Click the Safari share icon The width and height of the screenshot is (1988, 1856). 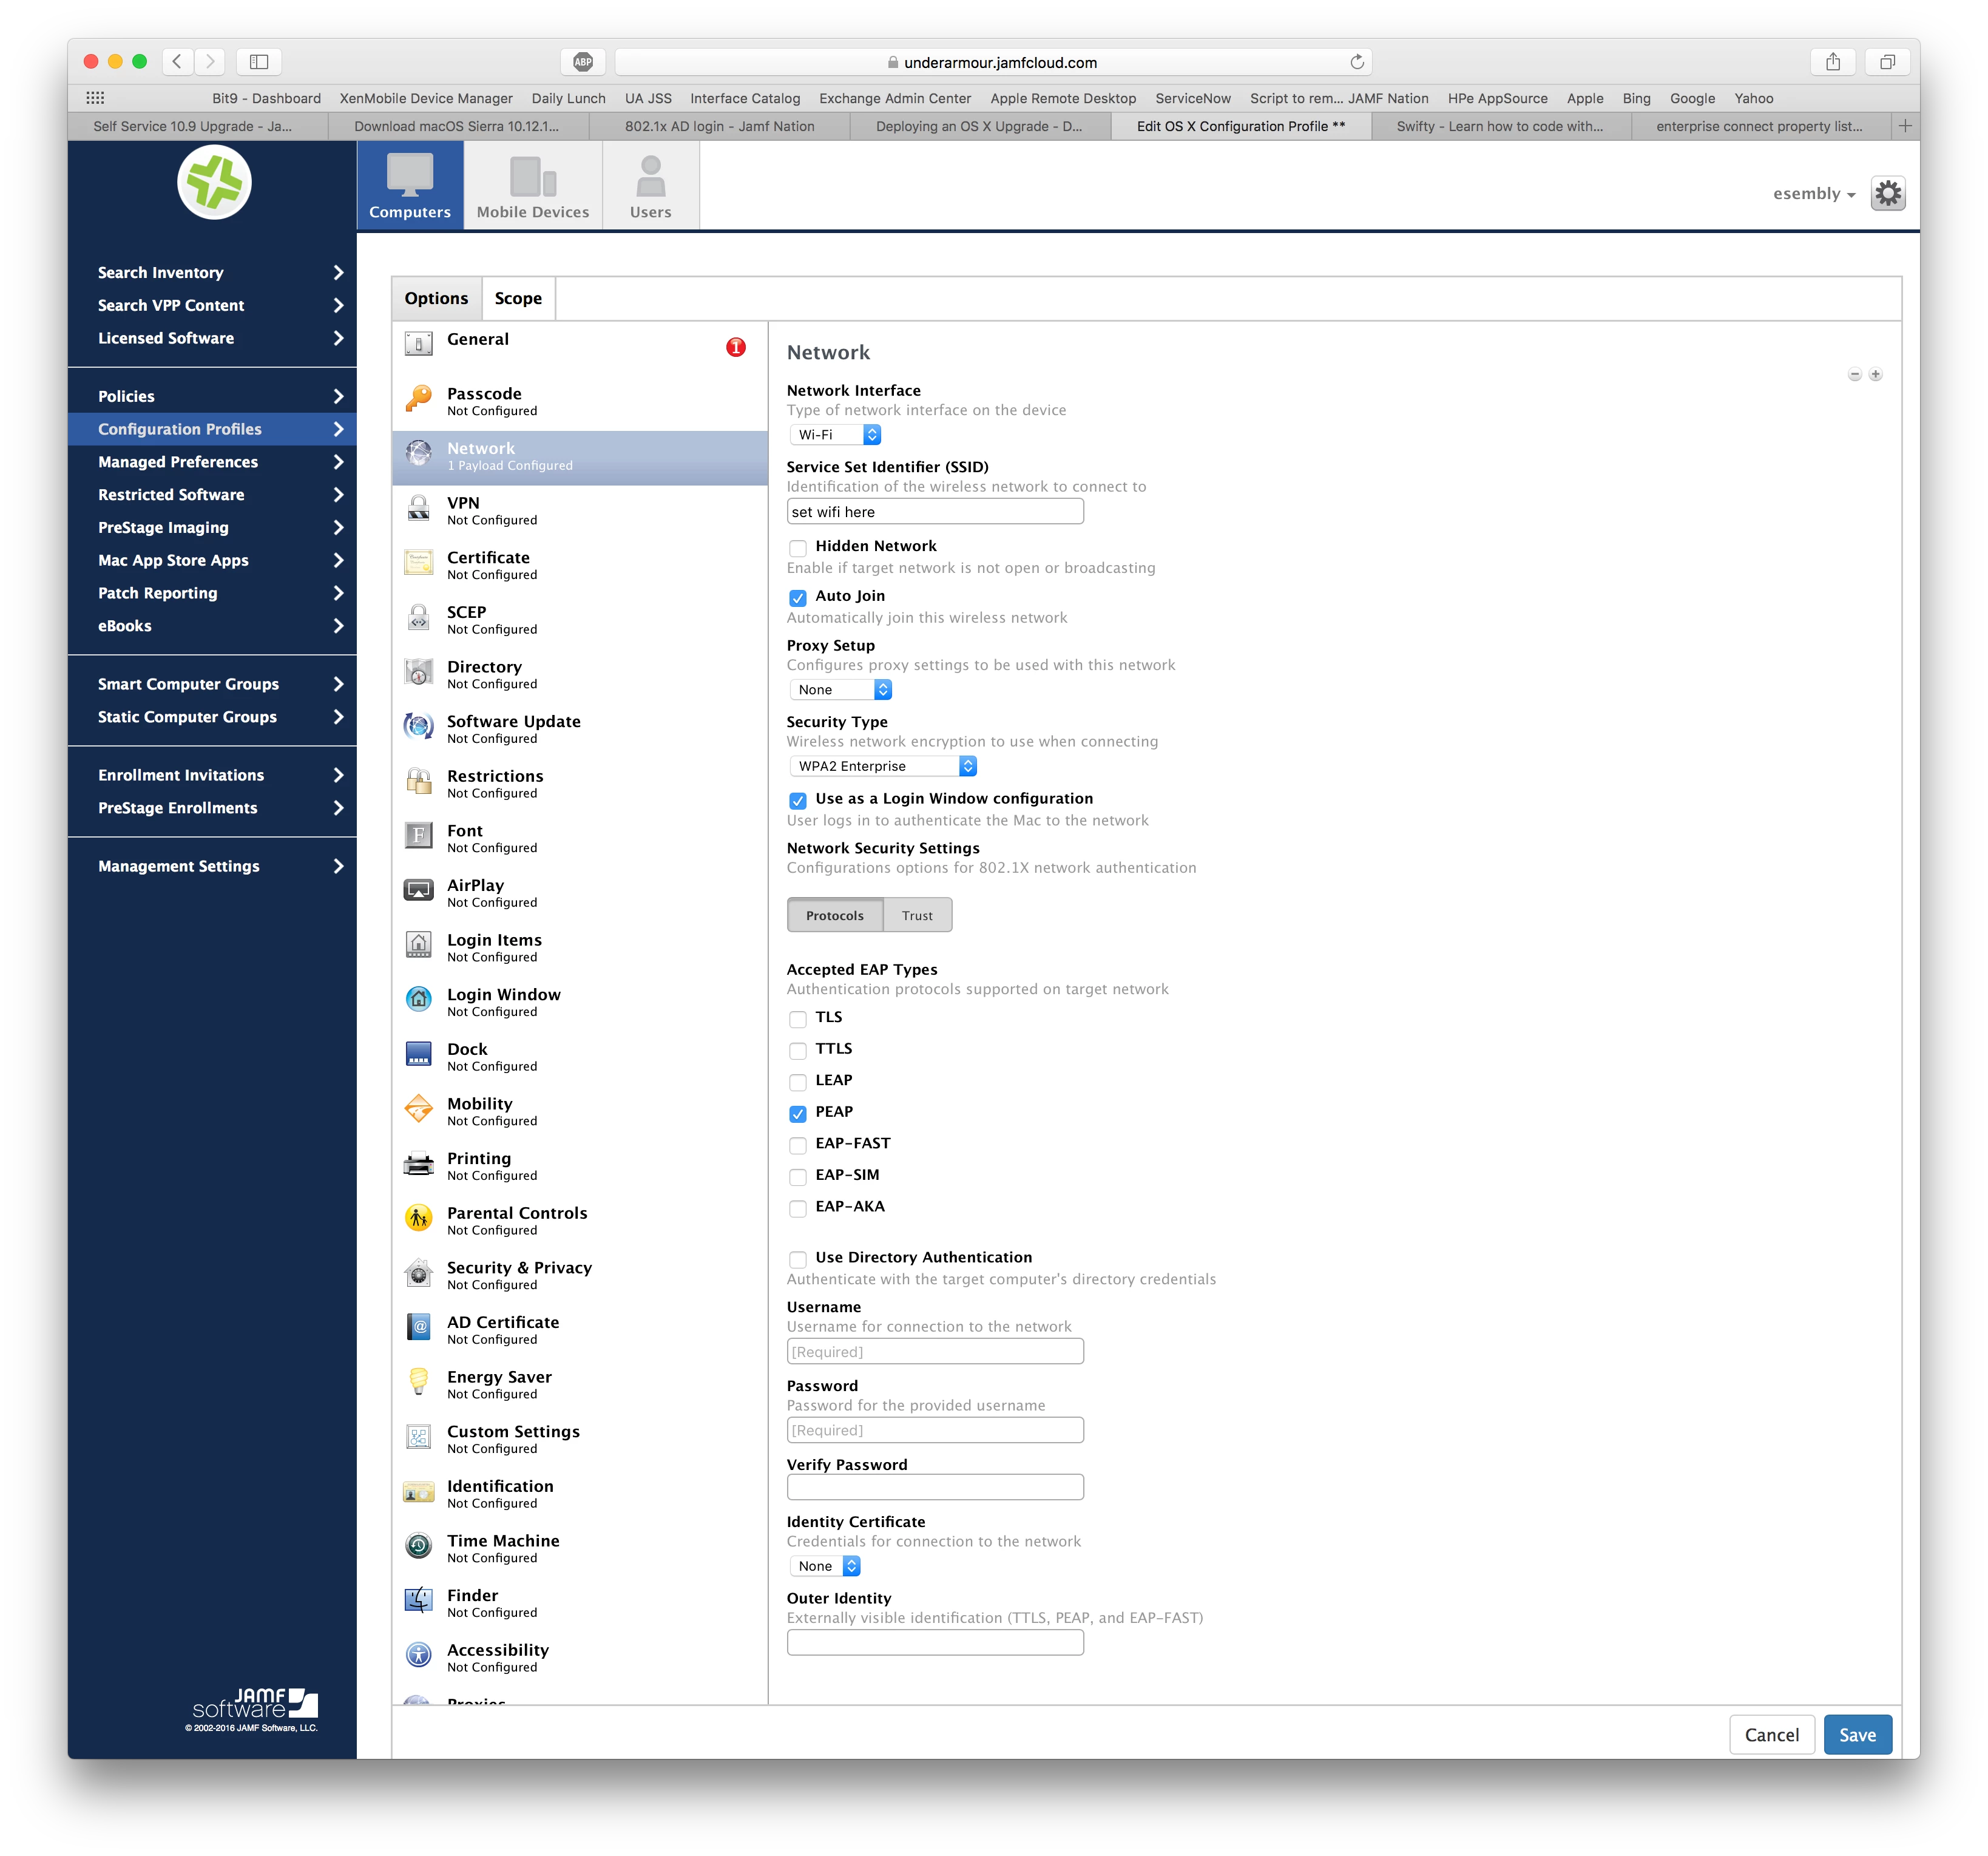(x=1832, y=62)
